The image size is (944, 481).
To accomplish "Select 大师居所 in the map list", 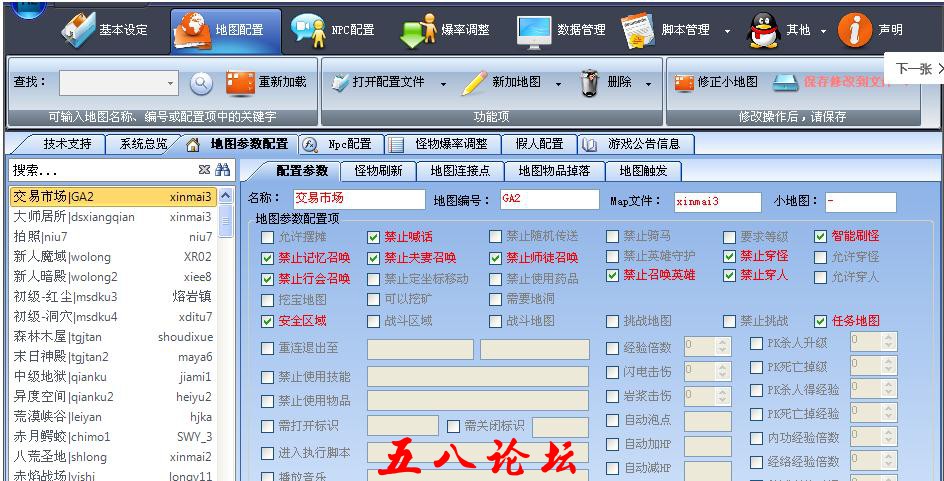I will (113, 217).
